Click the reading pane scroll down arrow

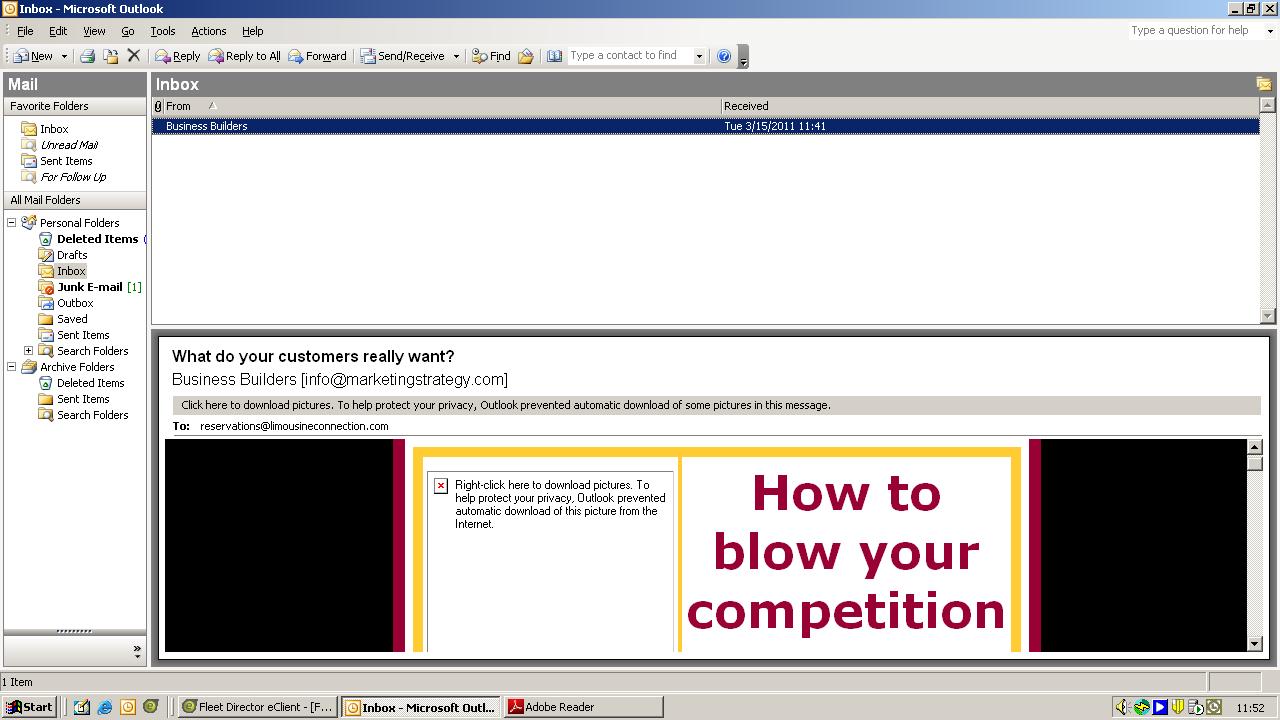pyautogui.click(x=1254, y=644)
